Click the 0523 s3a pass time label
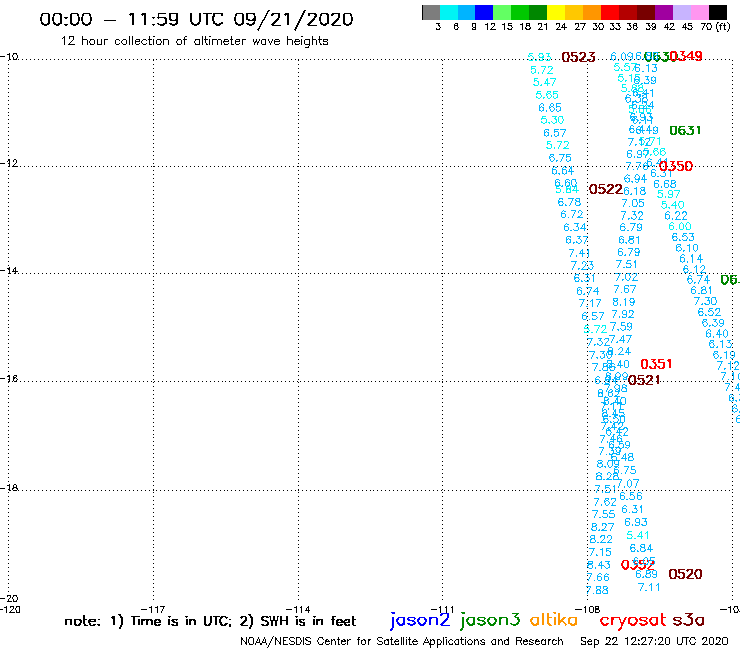Viewport: 740px width, 650px height. click(578, 57)
